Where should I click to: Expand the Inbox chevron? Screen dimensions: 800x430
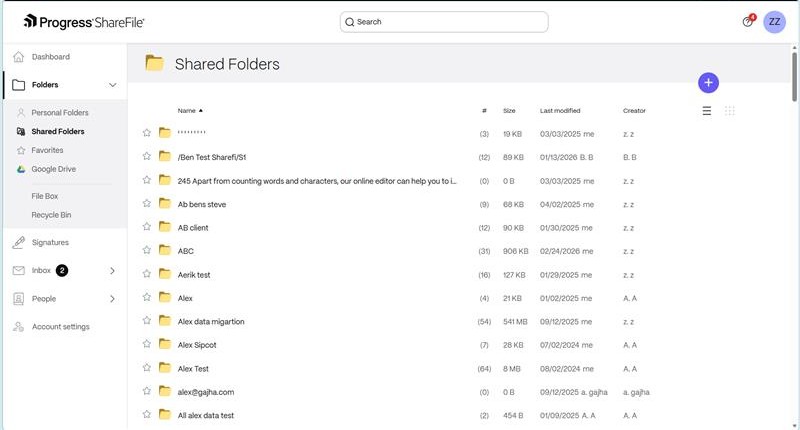click(x=112, y=271)
